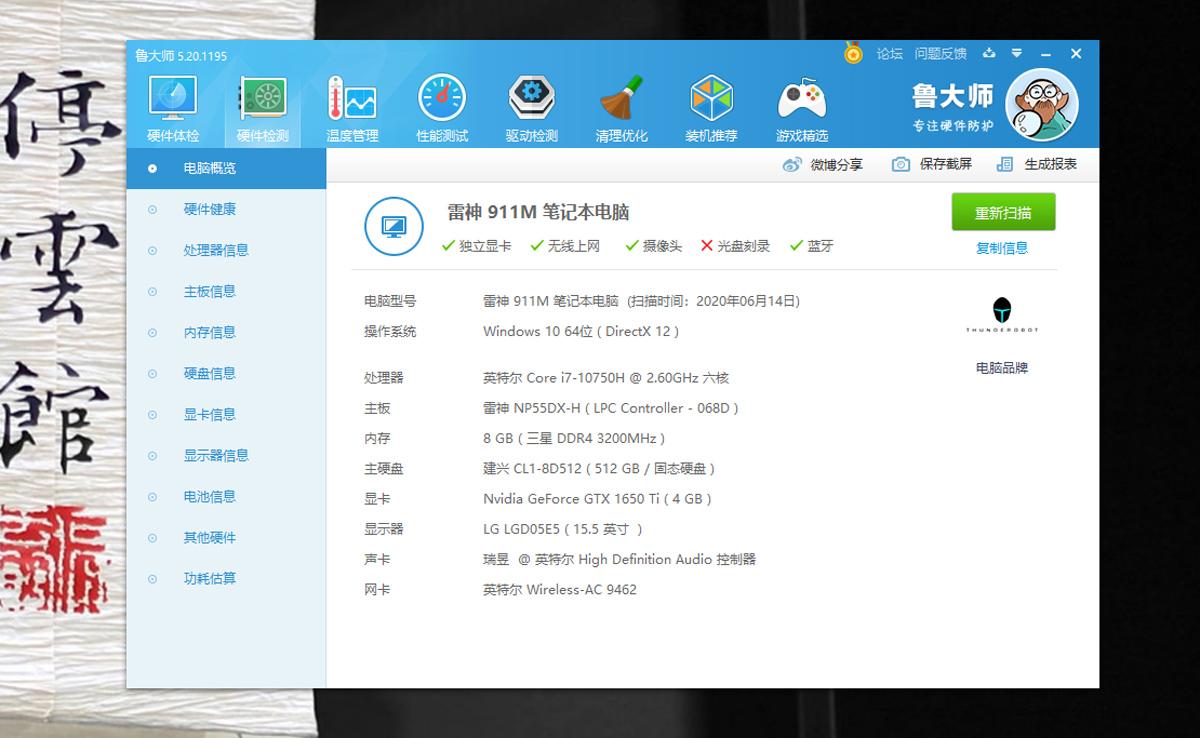Screen dimensions: 1200x738
Task: Select 显卡信息 in the sidebar
Action: (226, 414)
